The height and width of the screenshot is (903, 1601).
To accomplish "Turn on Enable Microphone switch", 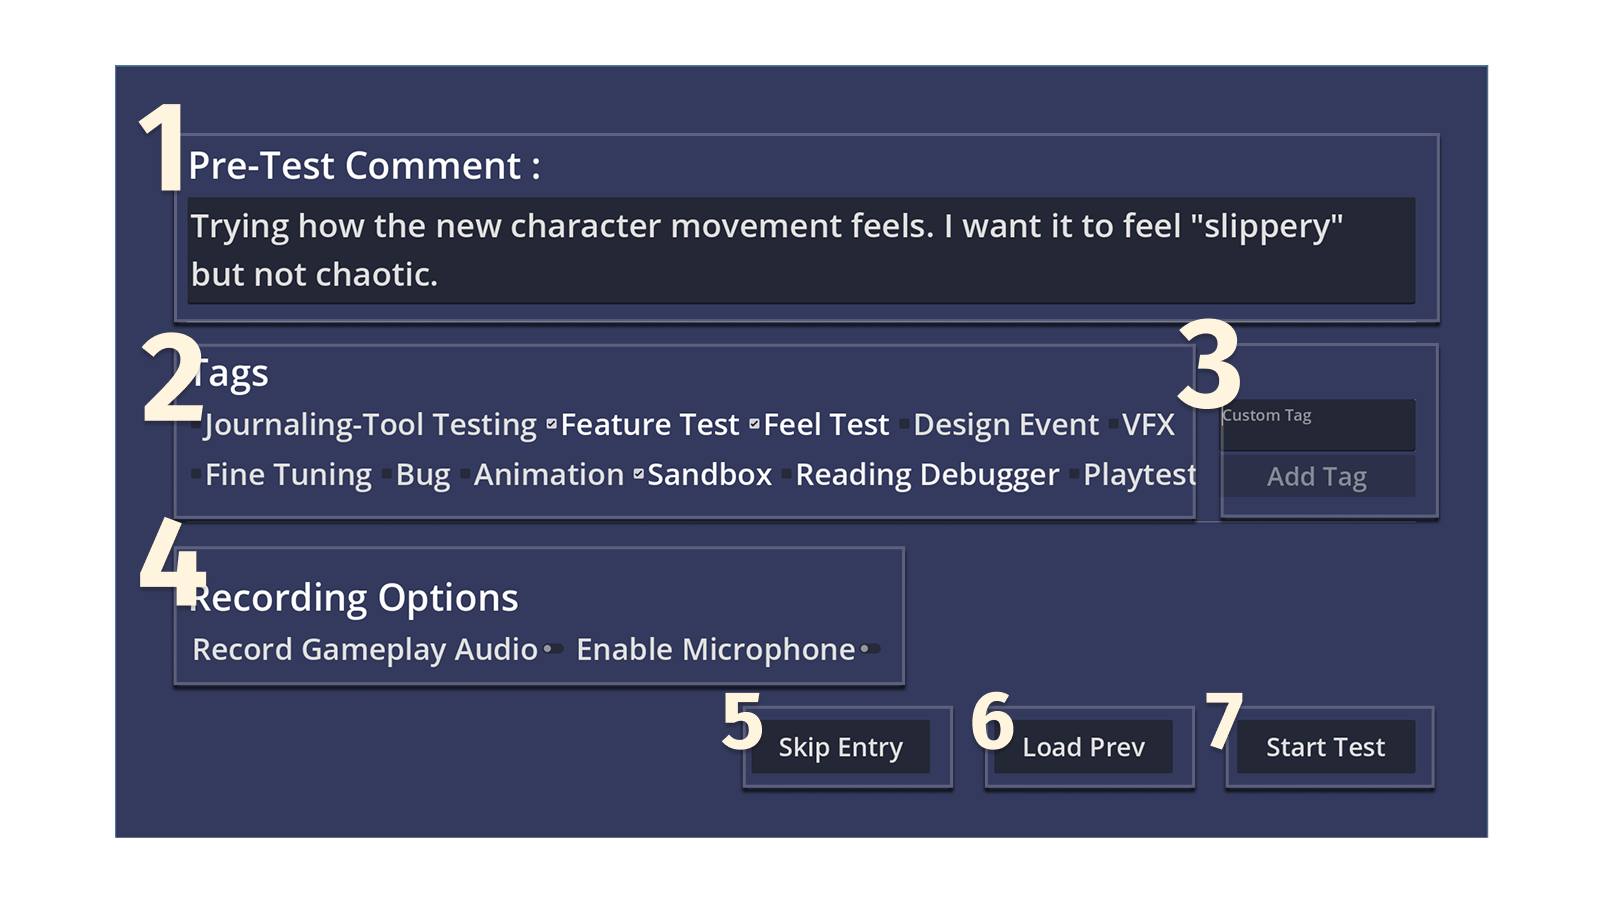I will pyautogui.click(x=869, y=650).
